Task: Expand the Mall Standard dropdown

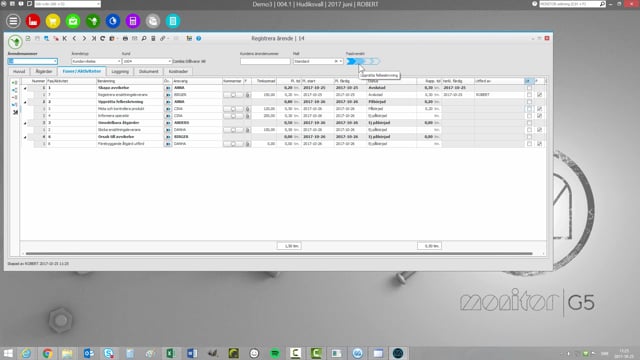Action: pyautogui.click(x=341, y=61)
